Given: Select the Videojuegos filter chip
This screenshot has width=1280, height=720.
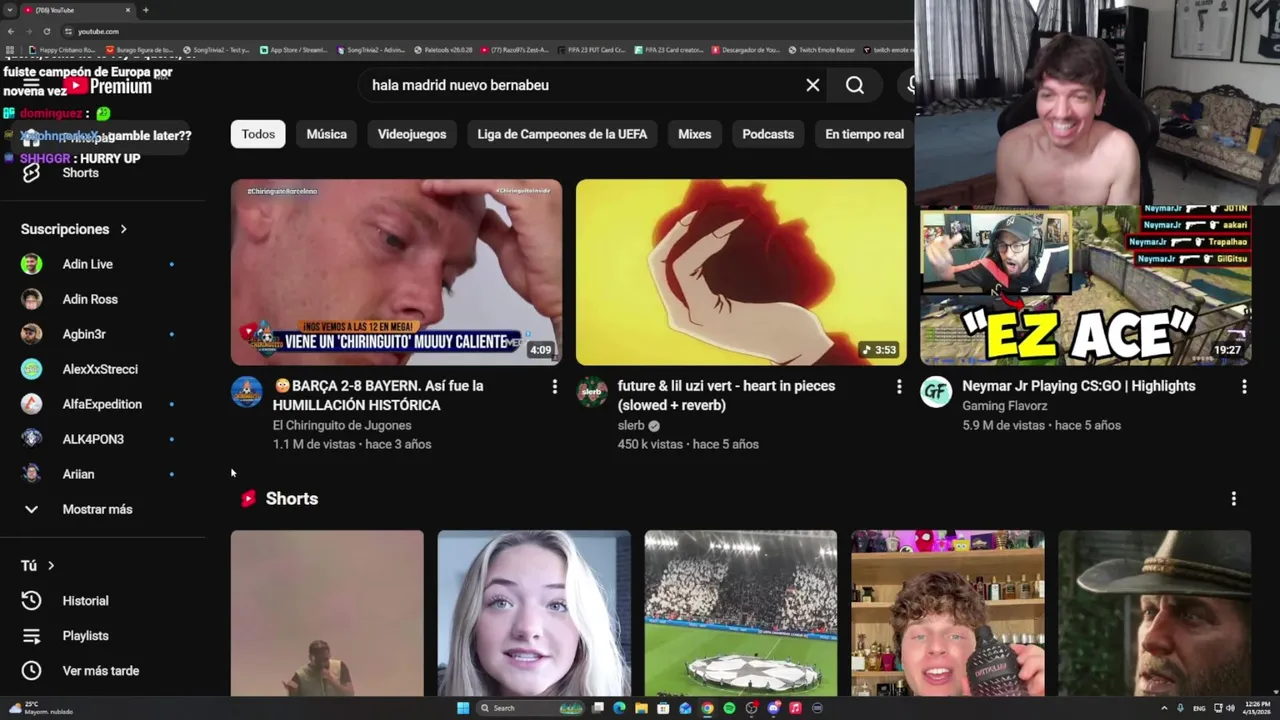Looking at the screenshot, I should coord(412,134).
